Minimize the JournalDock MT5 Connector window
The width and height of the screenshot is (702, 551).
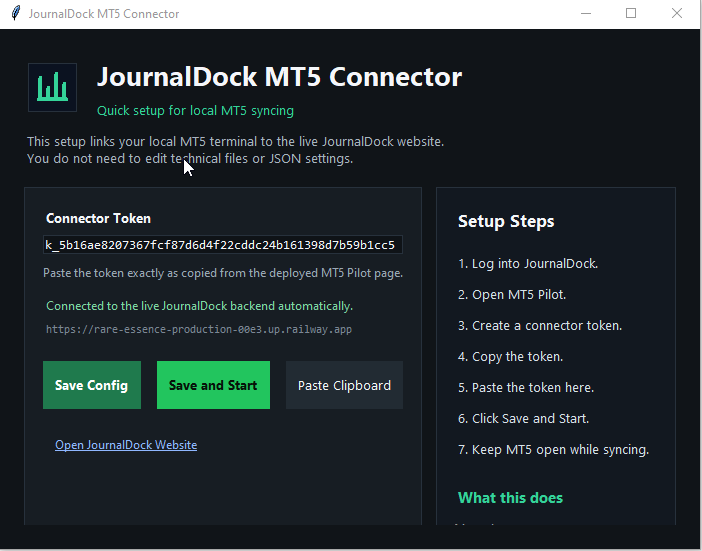pyautogui.click(x=586, y=13)
